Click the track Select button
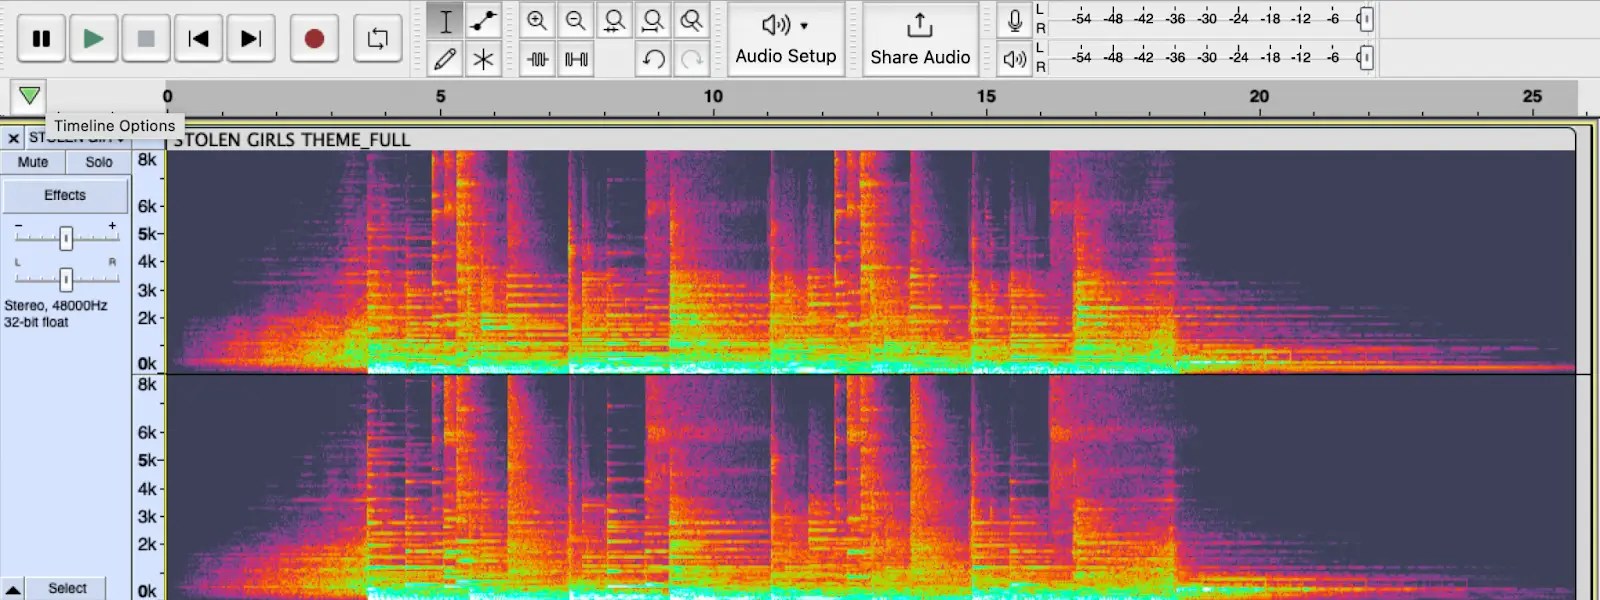 point(67,589)
